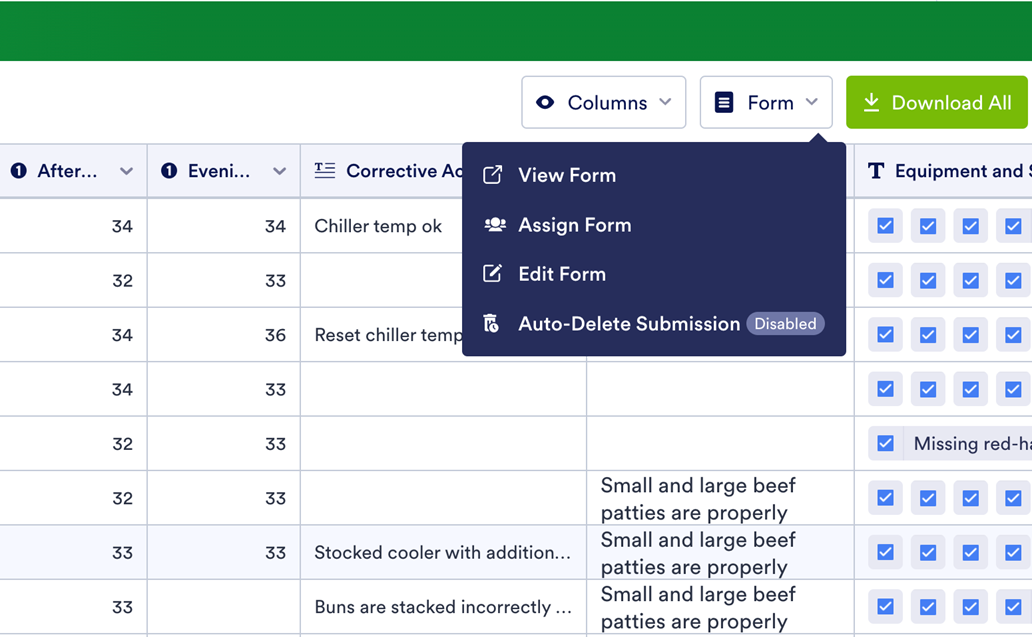Choose Assign Form from the menu

click(574, 225)
